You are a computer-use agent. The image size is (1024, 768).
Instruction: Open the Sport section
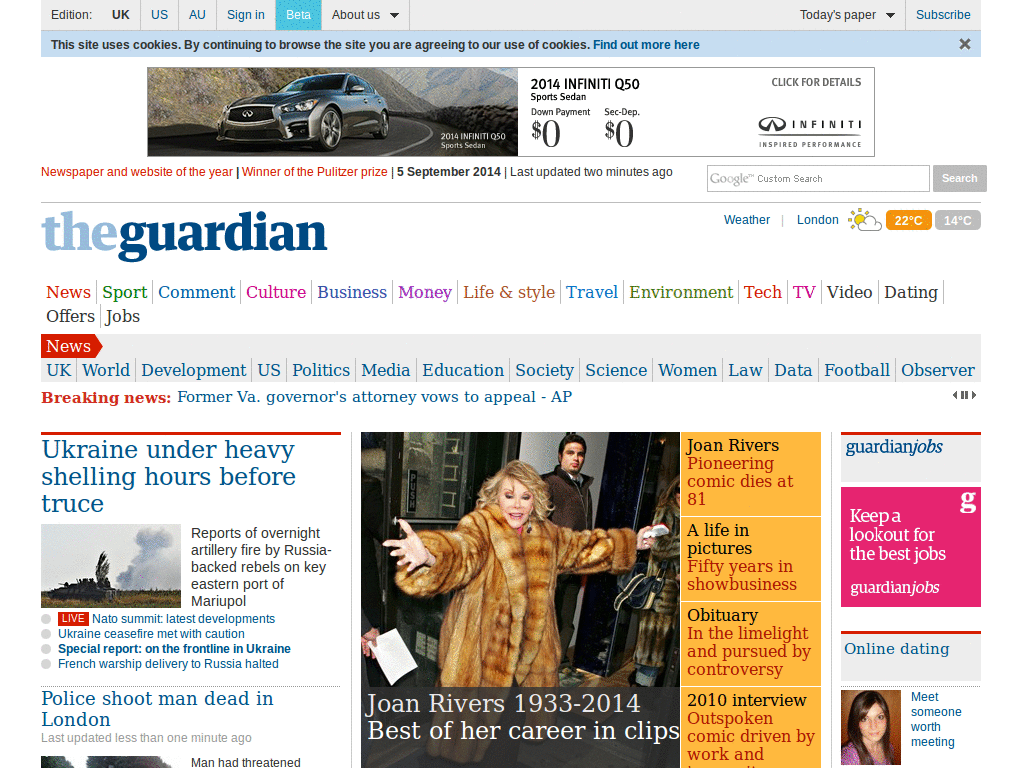pos(125,292)
